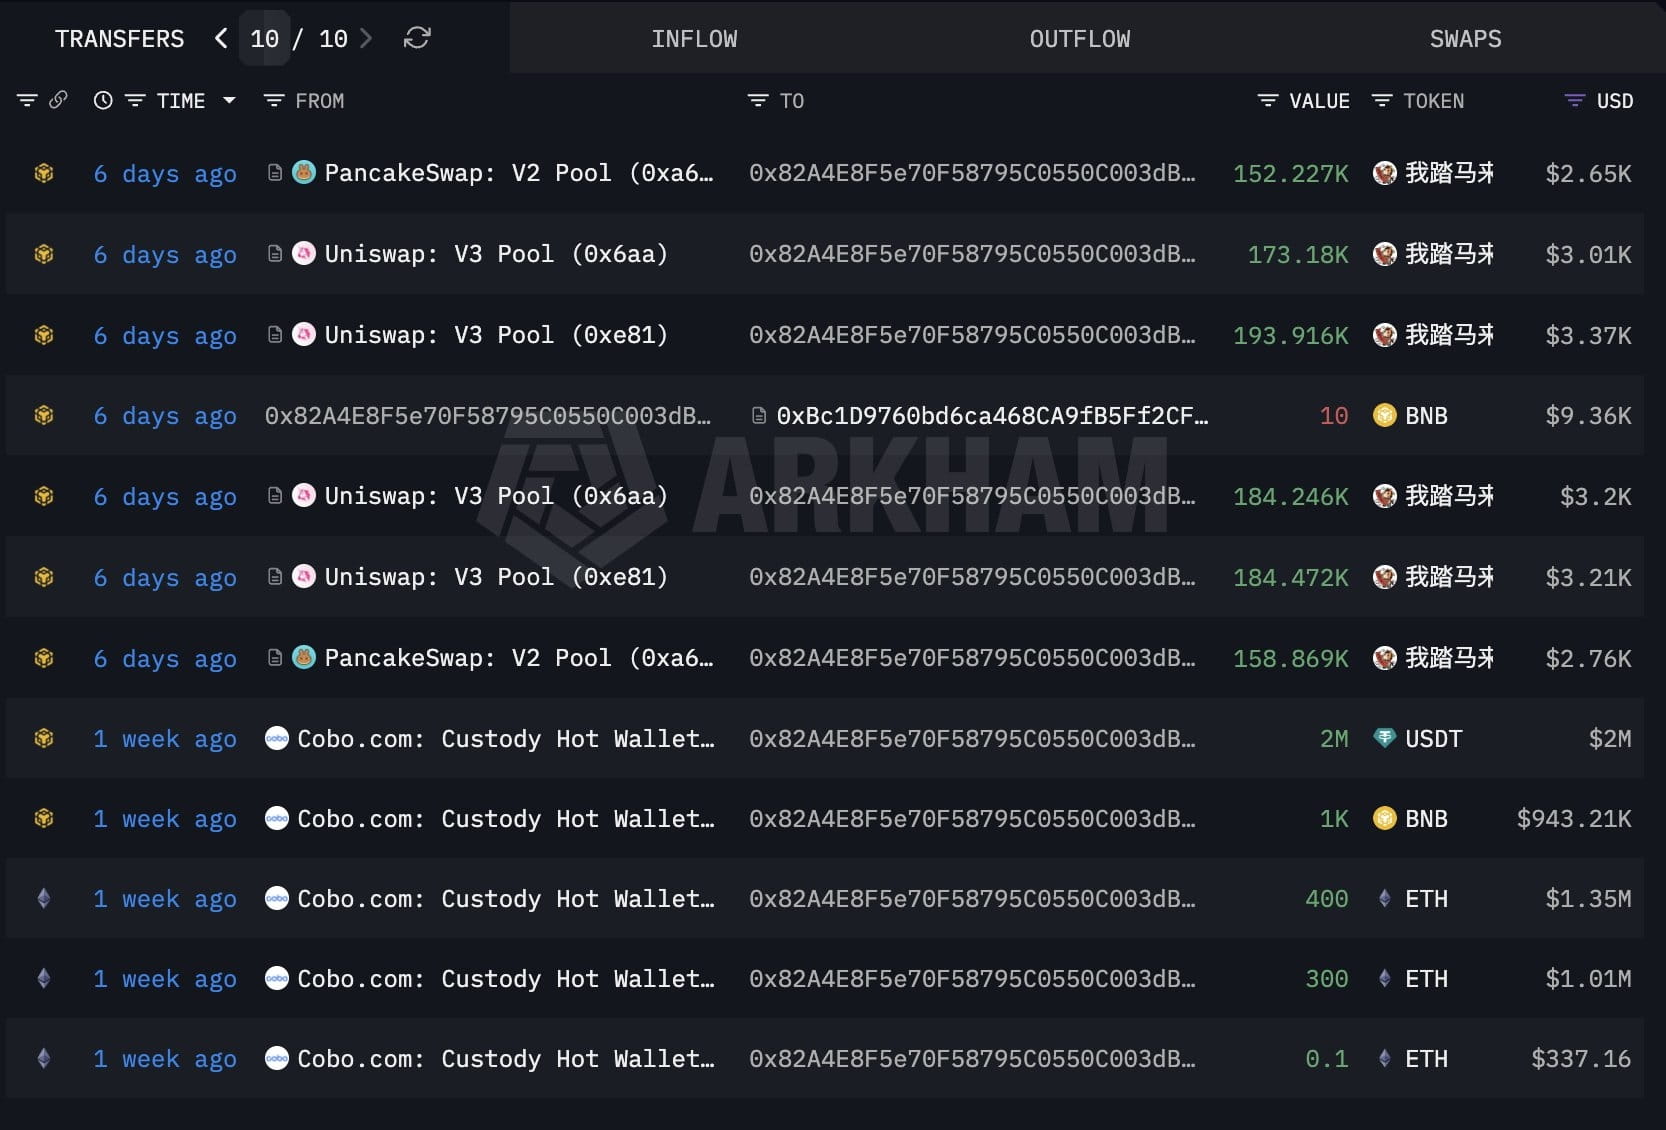This screenshot has width=1666, height=1130.
Task: Open timestamp of 152.227K transfer
Action: (165, 174)
